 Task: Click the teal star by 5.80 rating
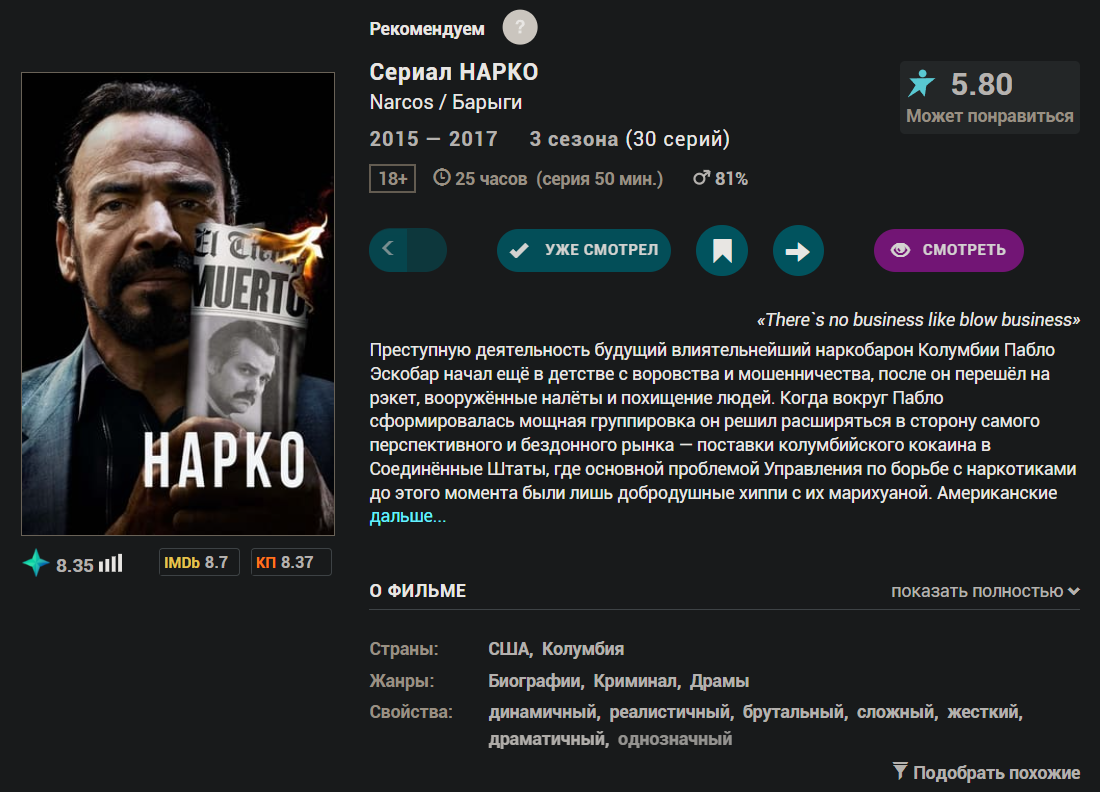click(921, 83)
